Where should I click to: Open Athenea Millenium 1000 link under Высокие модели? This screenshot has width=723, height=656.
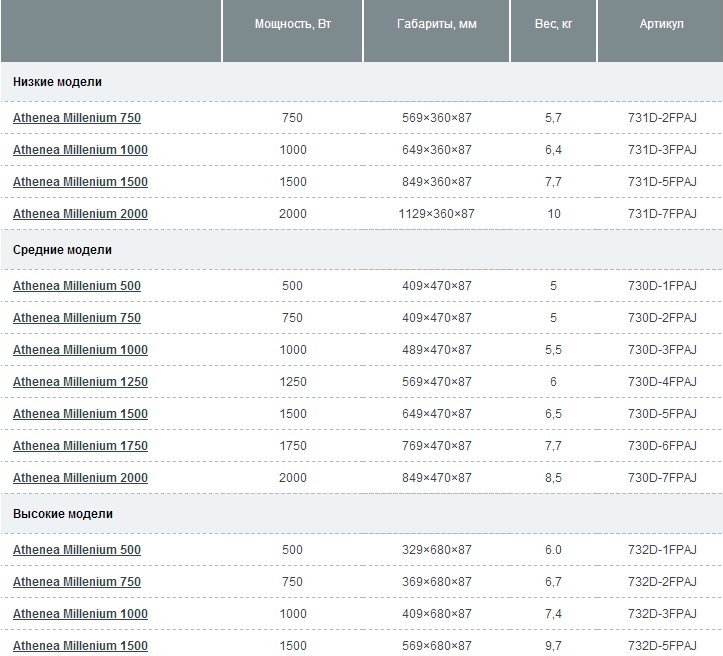pyautogui.click(x=80, y=614)
